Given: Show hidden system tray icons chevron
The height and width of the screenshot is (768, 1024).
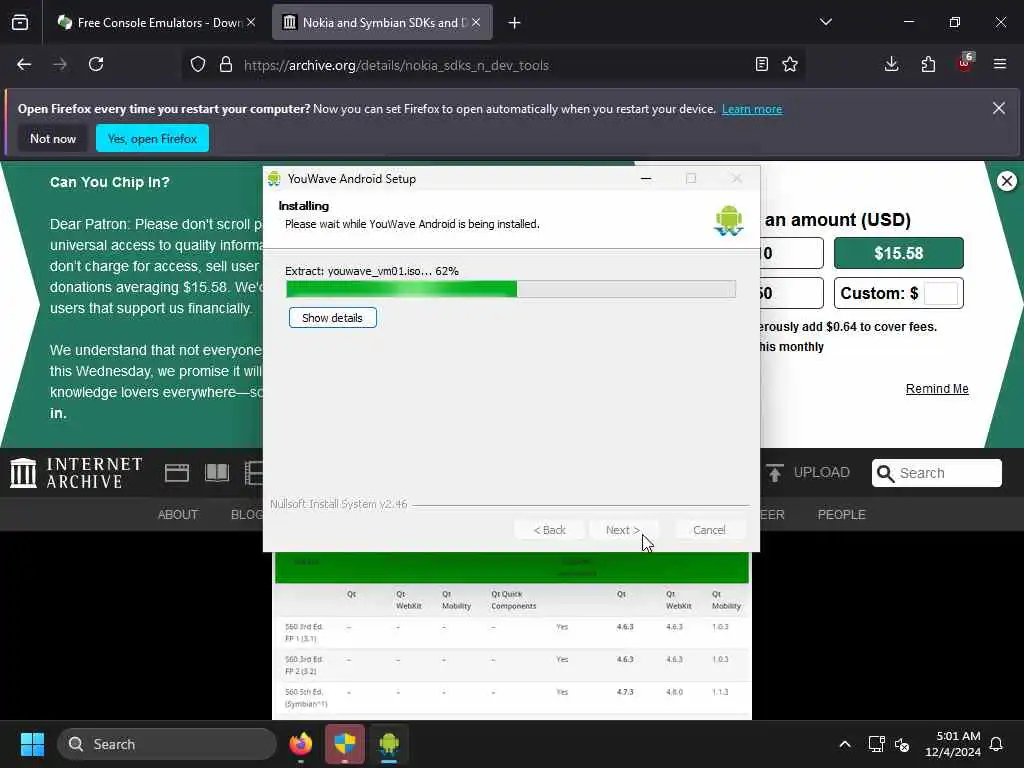Looking at the screenshot, I should [x=844, y=744].
